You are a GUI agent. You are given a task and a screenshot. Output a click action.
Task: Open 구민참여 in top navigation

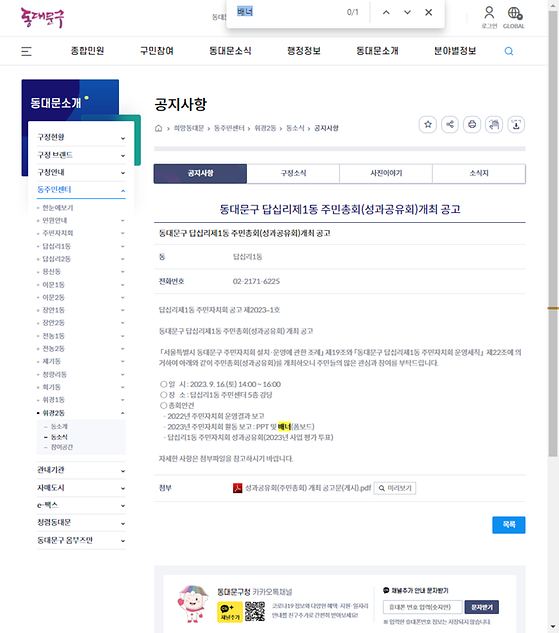tap(157, 51)
